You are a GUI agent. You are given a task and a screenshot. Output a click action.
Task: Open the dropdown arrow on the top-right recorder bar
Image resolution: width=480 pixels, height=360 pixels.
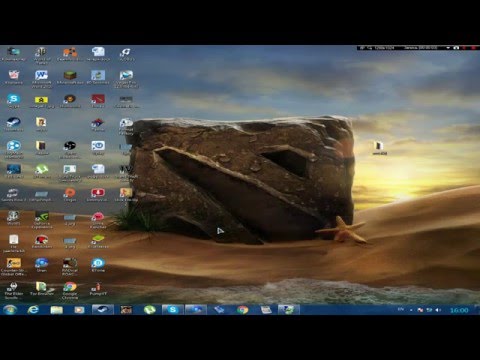pos(448,48)
